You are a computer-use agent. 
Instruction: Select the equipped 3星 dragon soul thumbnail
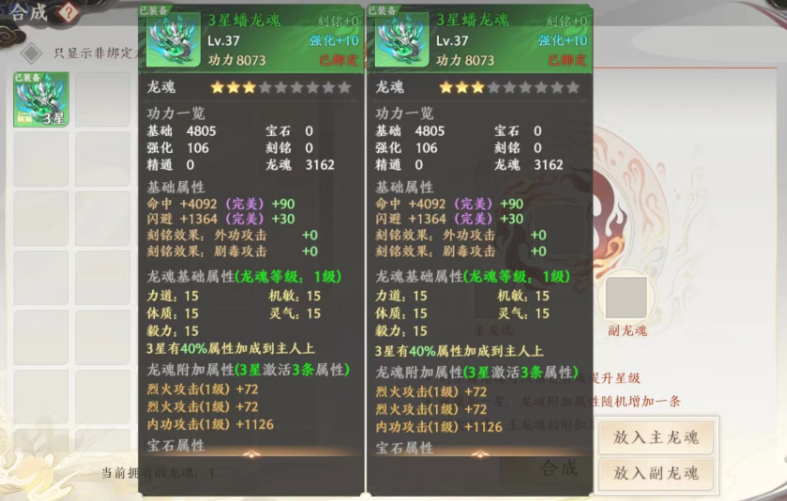click(x=41, y=99)
